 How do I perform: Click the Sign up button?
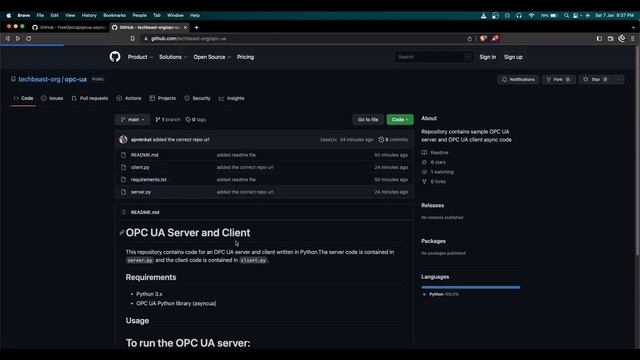(x=513, y=57)
